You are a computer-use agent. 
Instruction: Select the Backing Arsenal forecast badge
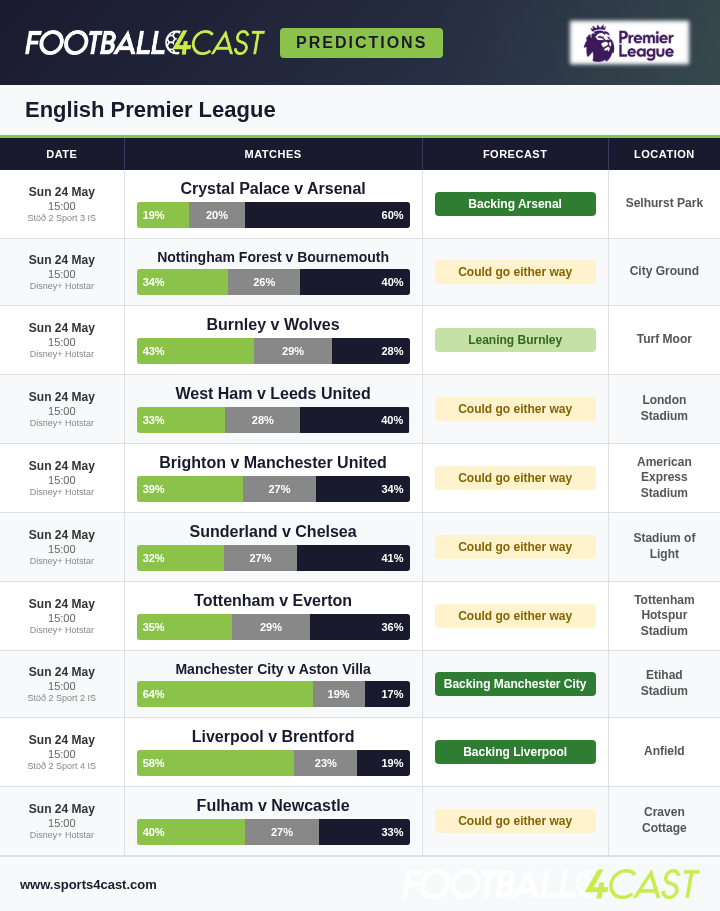tap(515, 204)
